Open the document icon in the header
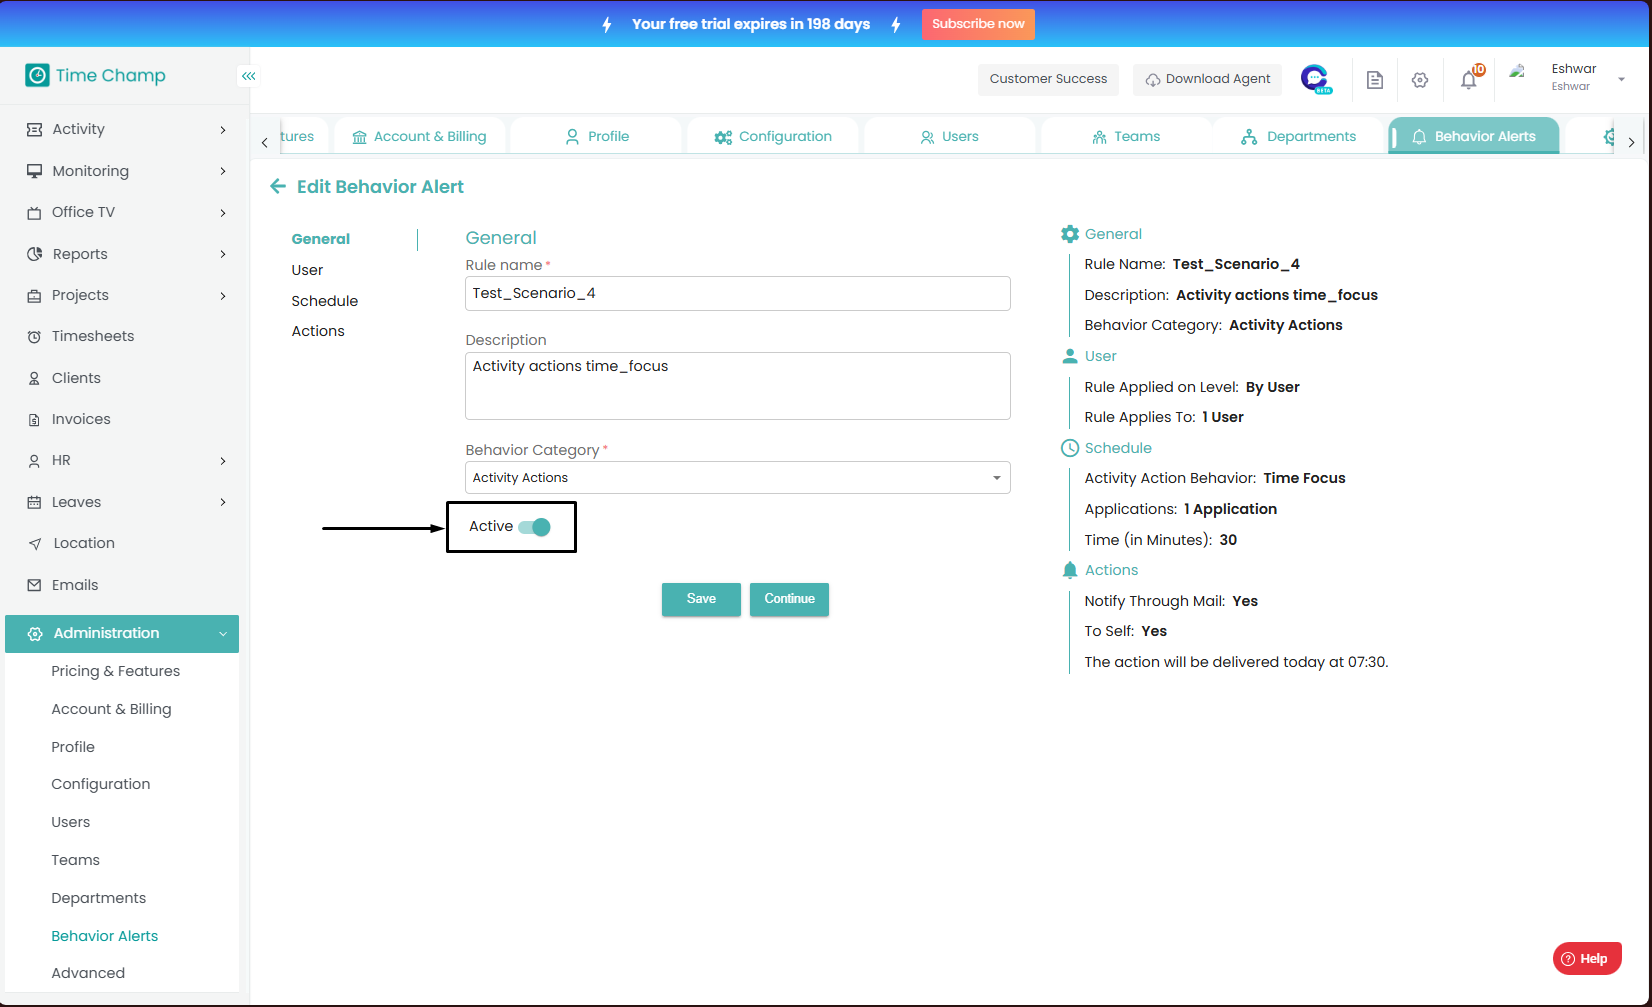This screenshot has width=1652, height=1007. point(1375,80)
